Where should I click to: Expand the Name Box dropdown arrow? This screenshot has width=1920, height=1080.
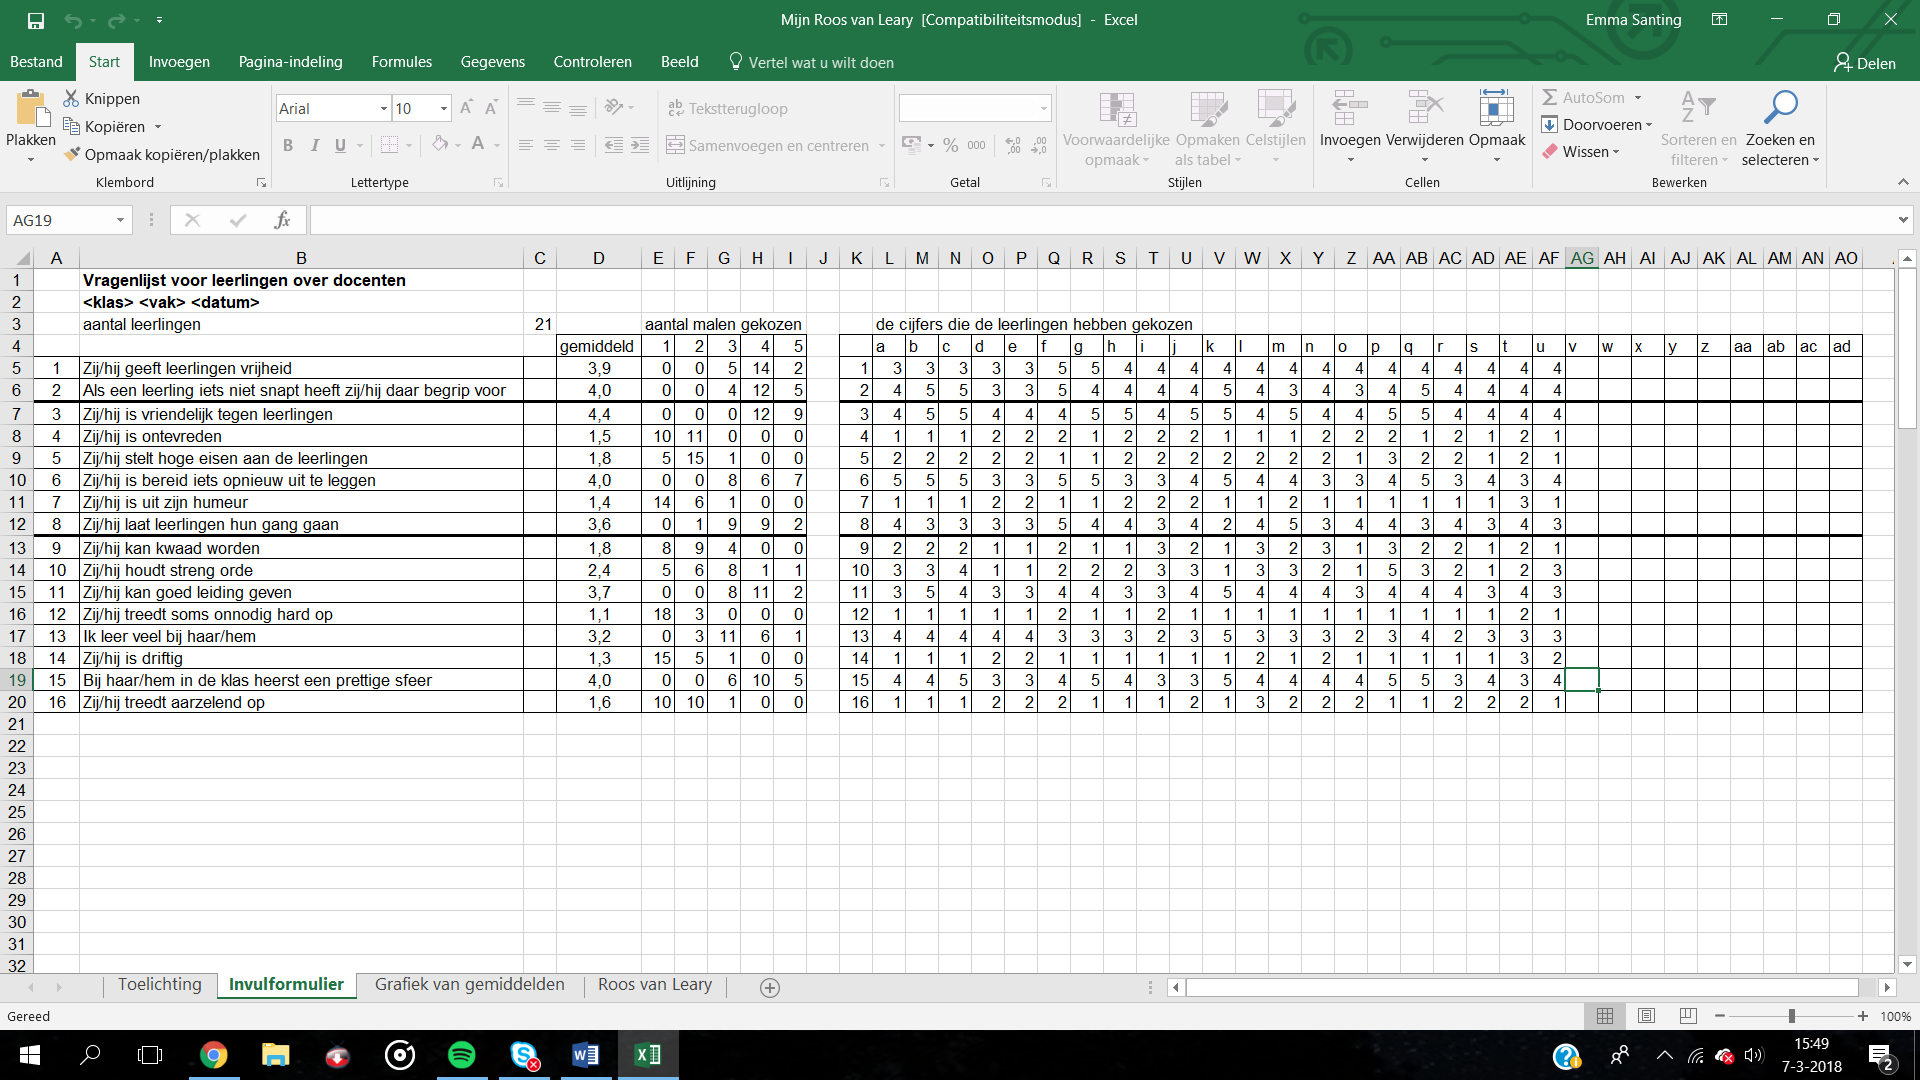[x=120, y=220]
